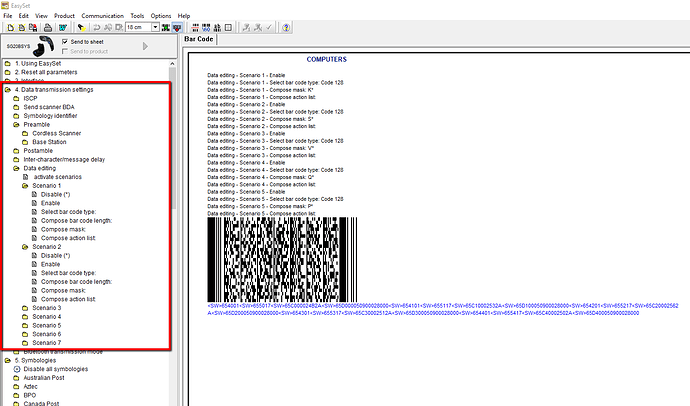Click the New file toolbar icon
690x406 pixels.
tap(11, 28)
